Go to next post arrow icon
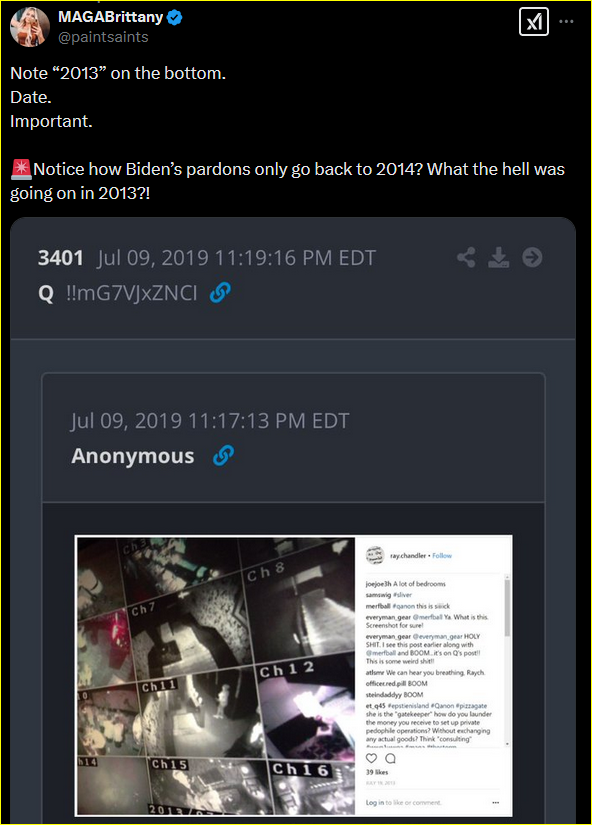Image resolution: width=592 pixels, height=825 pixels. coord(532,257)
